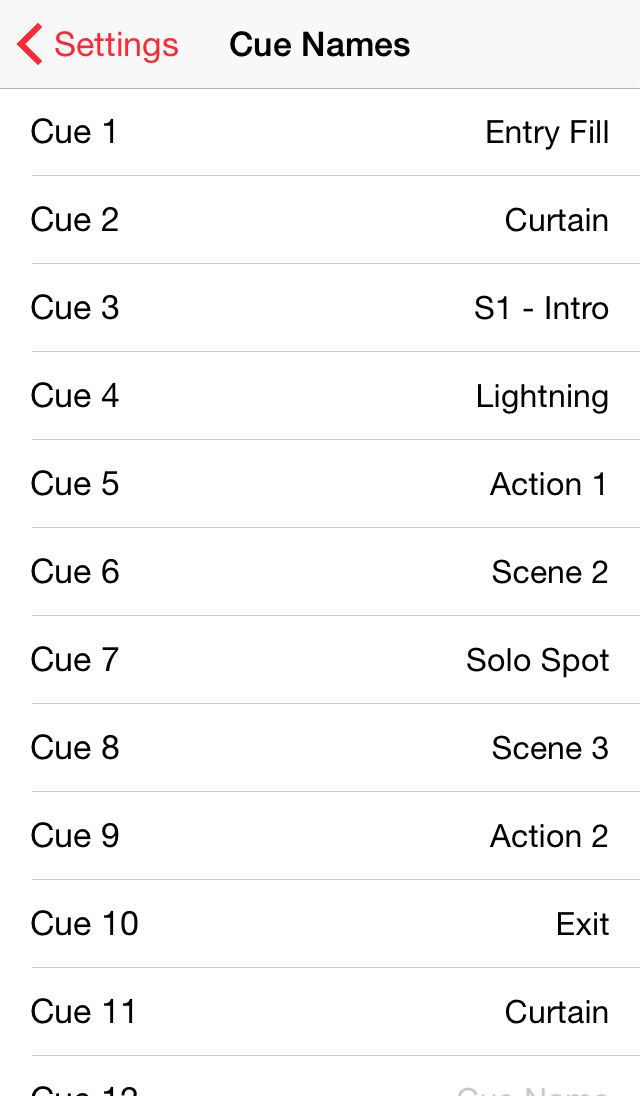The height and width of the screenshot is (1096, 640).
Task: Tap the Cue 4 row label
Action: 75,396
